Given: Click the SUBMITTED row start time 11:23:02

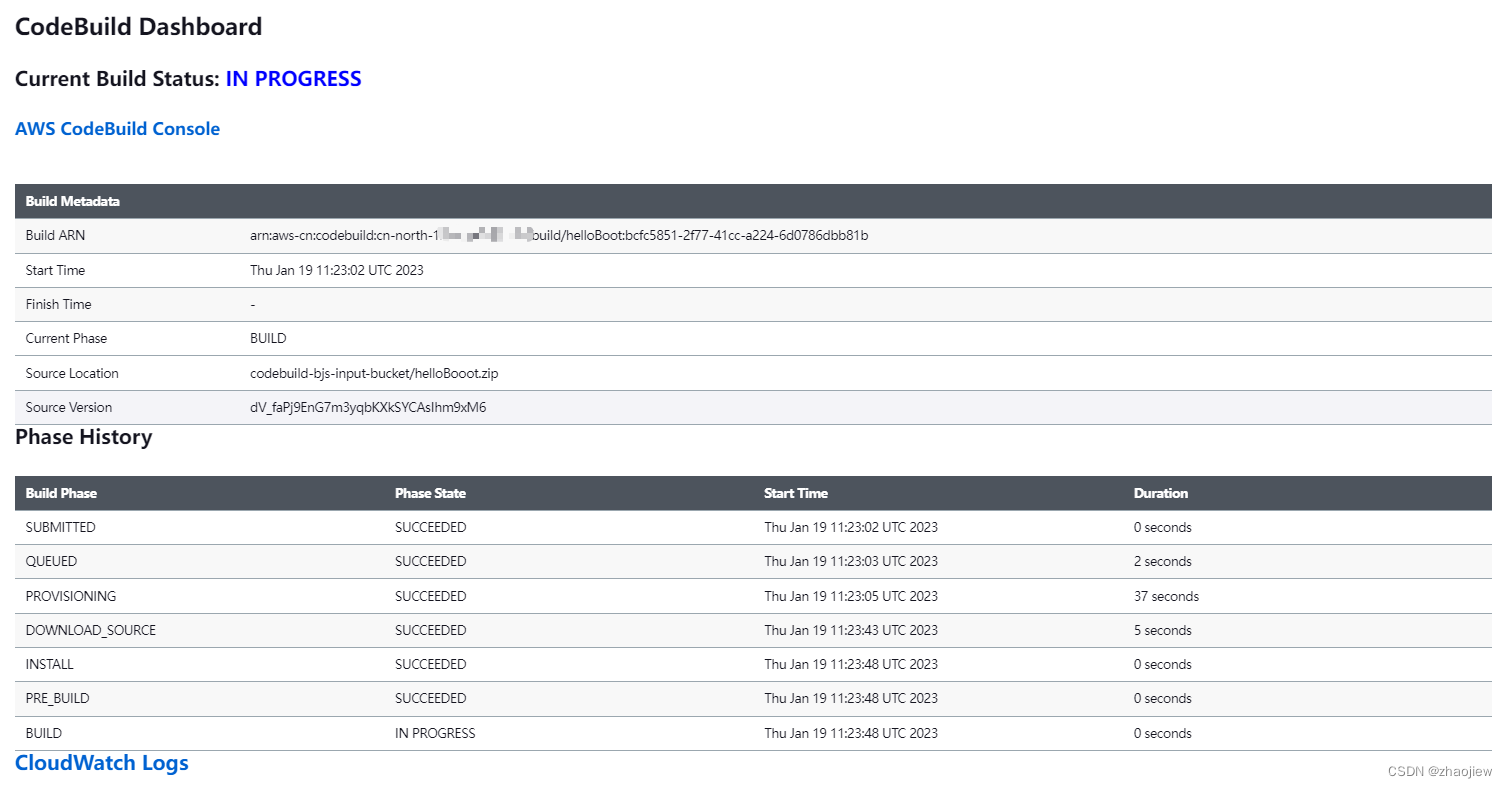Looking at the screenshot, I should click(x=851, y=527).
